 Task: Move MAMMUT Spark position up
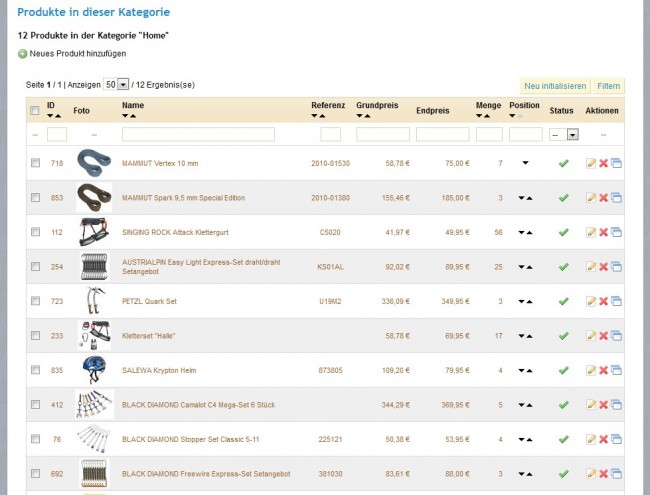coord(529,198)
